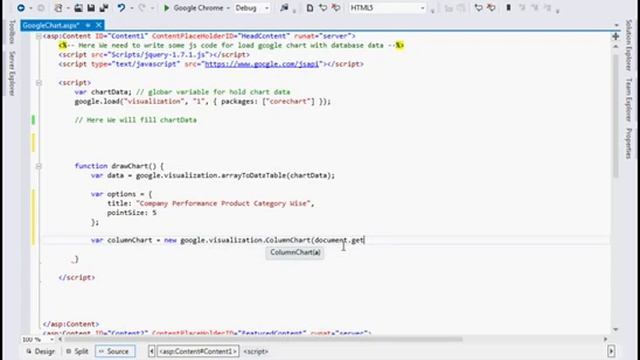Image resolution: width=640 pixels, height=360 pixels.
Task: Open the Team Explorer side tab
Action: (x=629, y=100)
